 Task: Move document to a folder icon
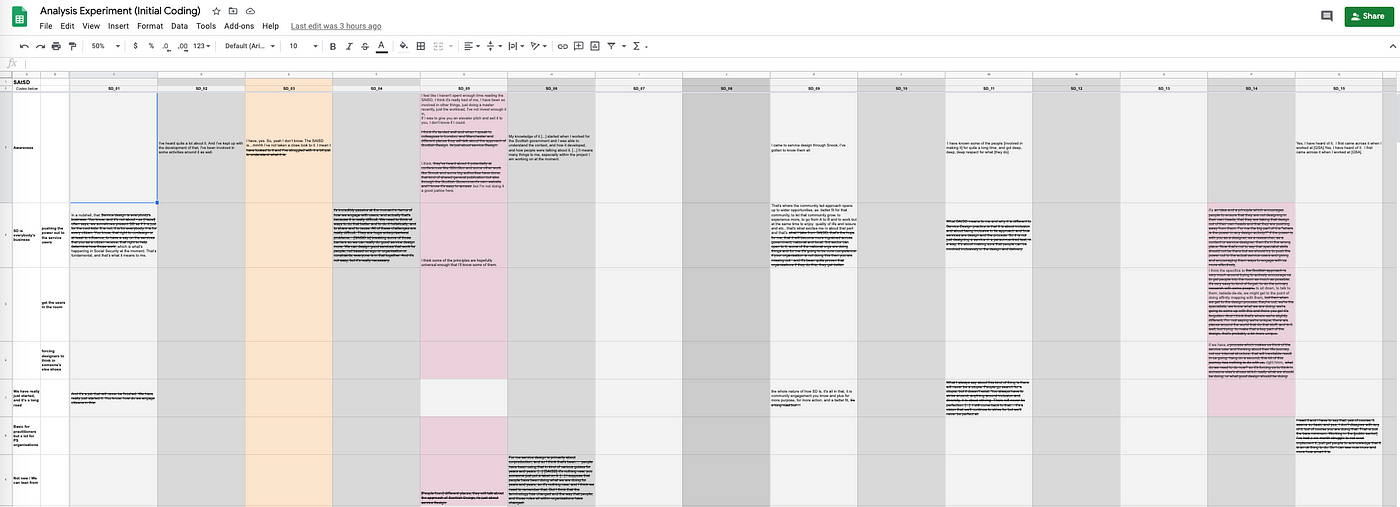(x=233, y=11)
